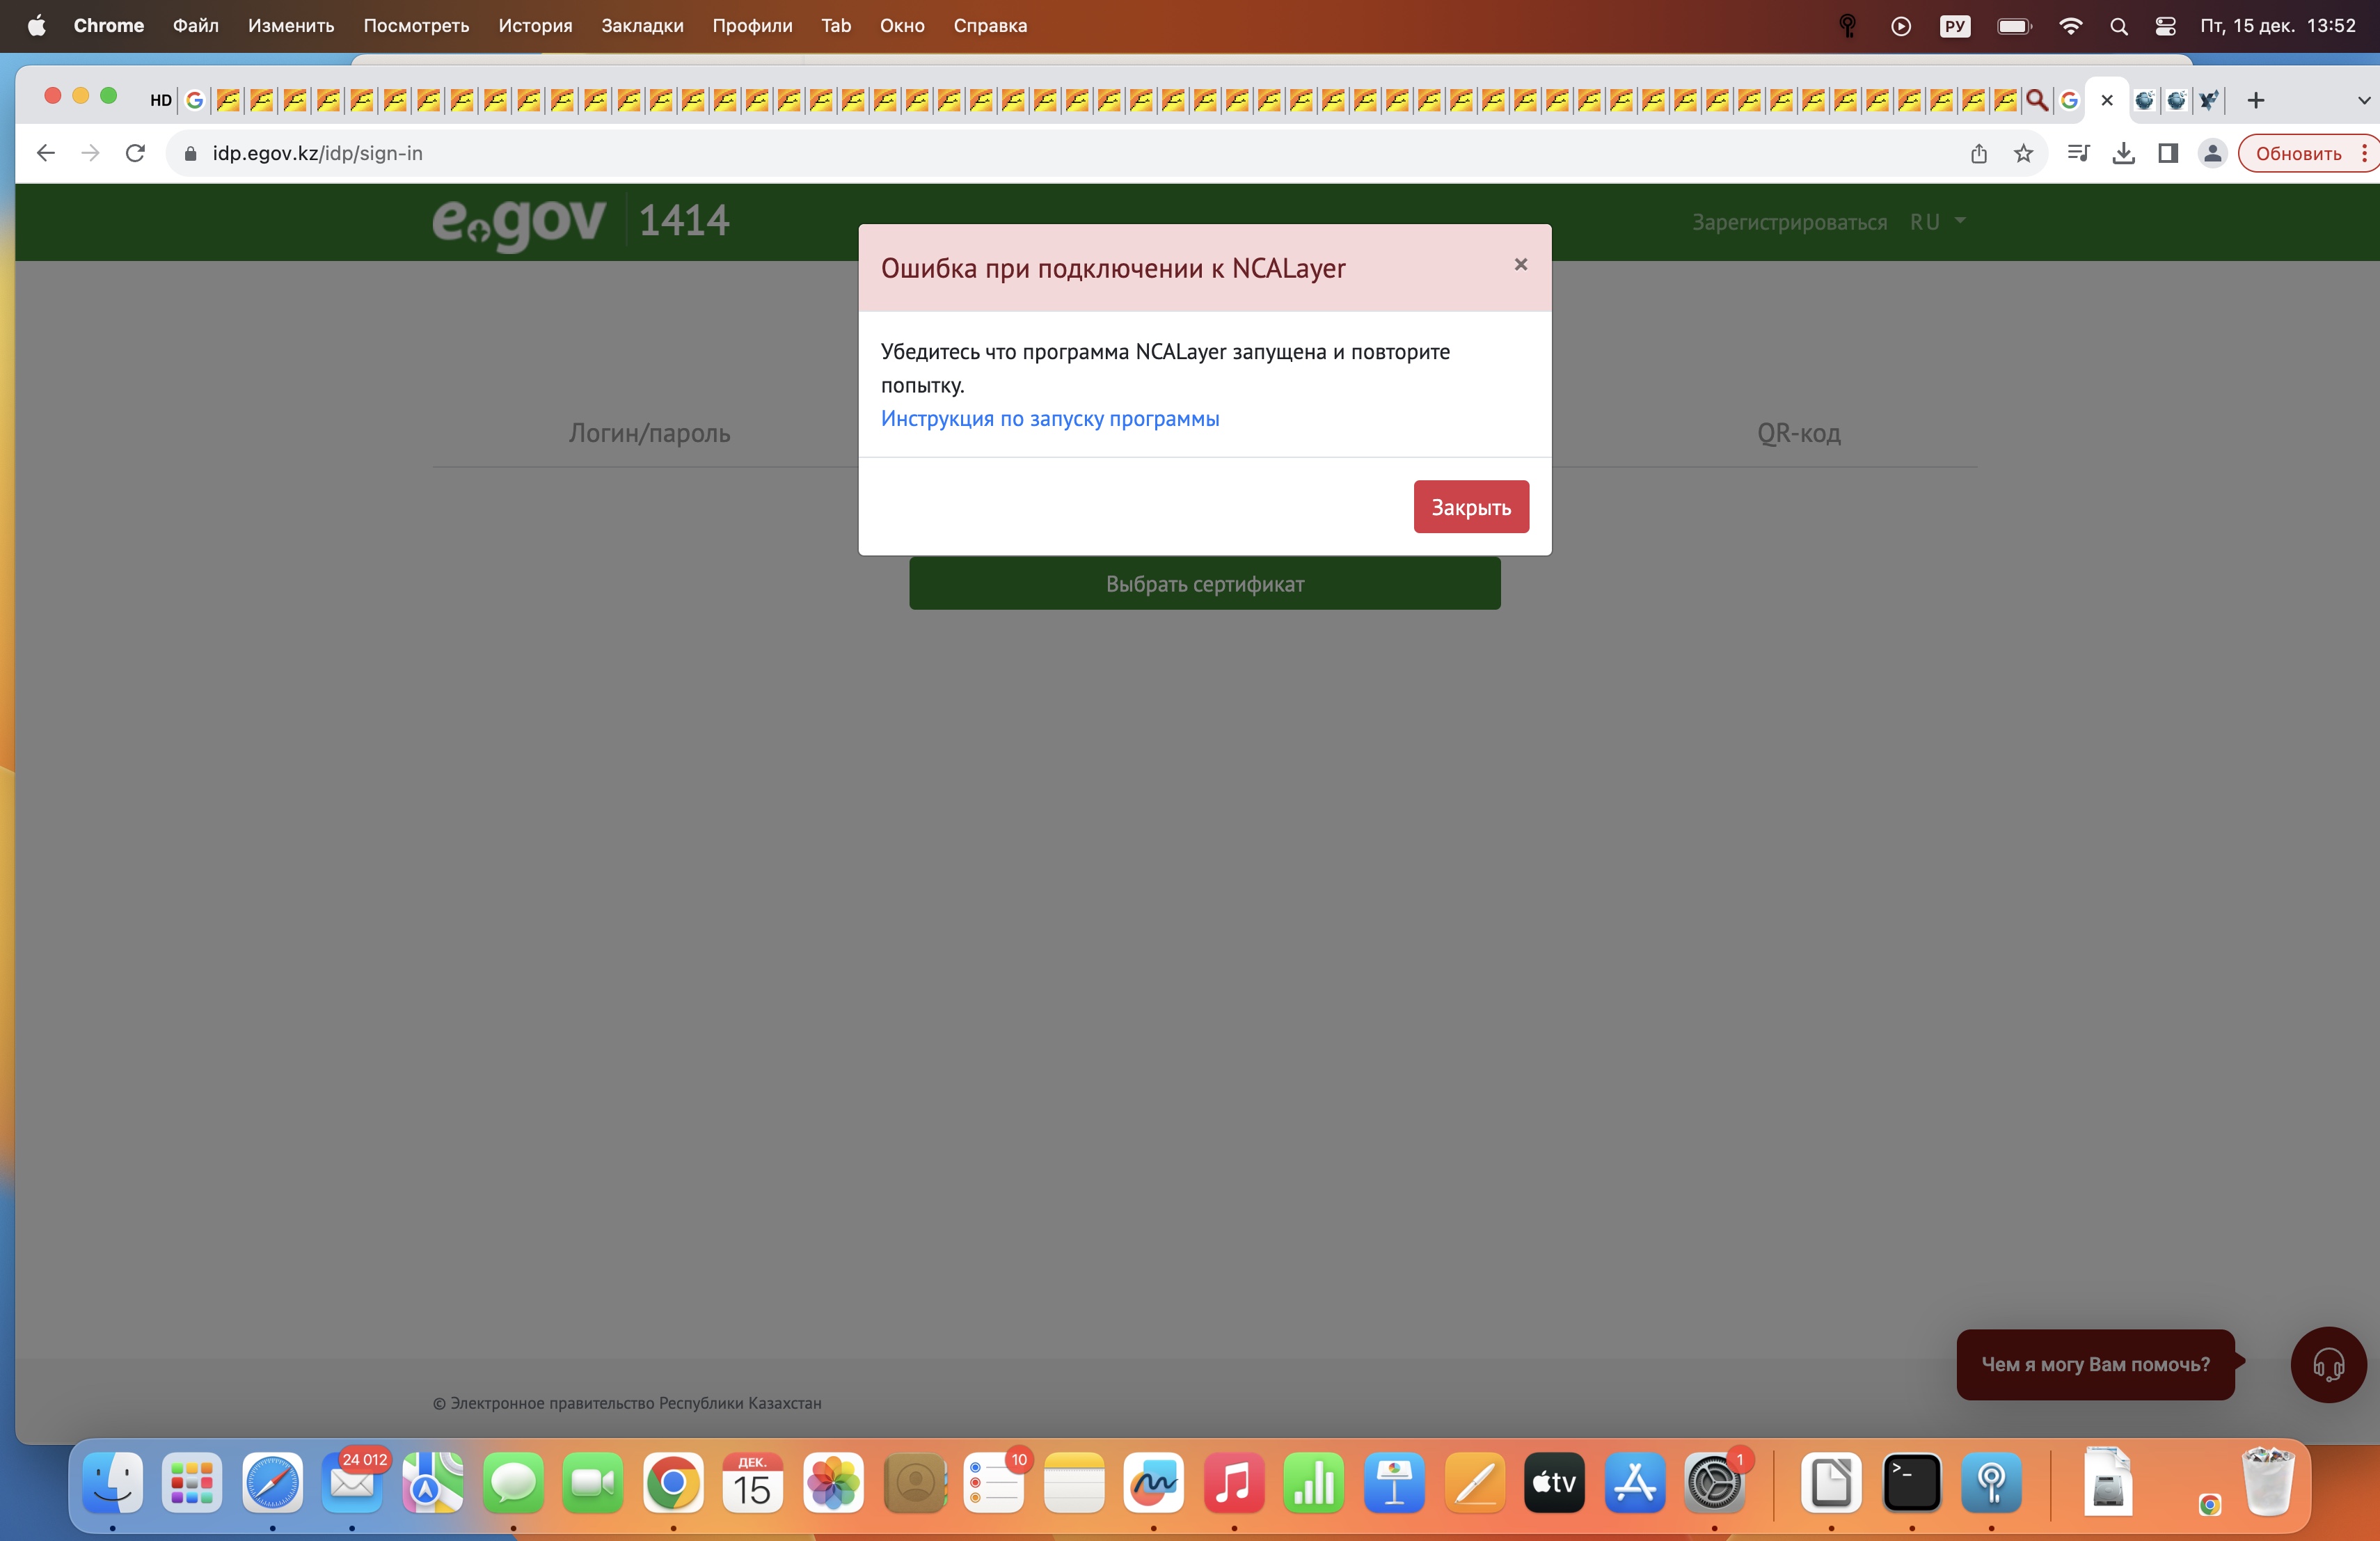
Task: Click the Chrome profile avatar icon
Action: pos(2212,153)
